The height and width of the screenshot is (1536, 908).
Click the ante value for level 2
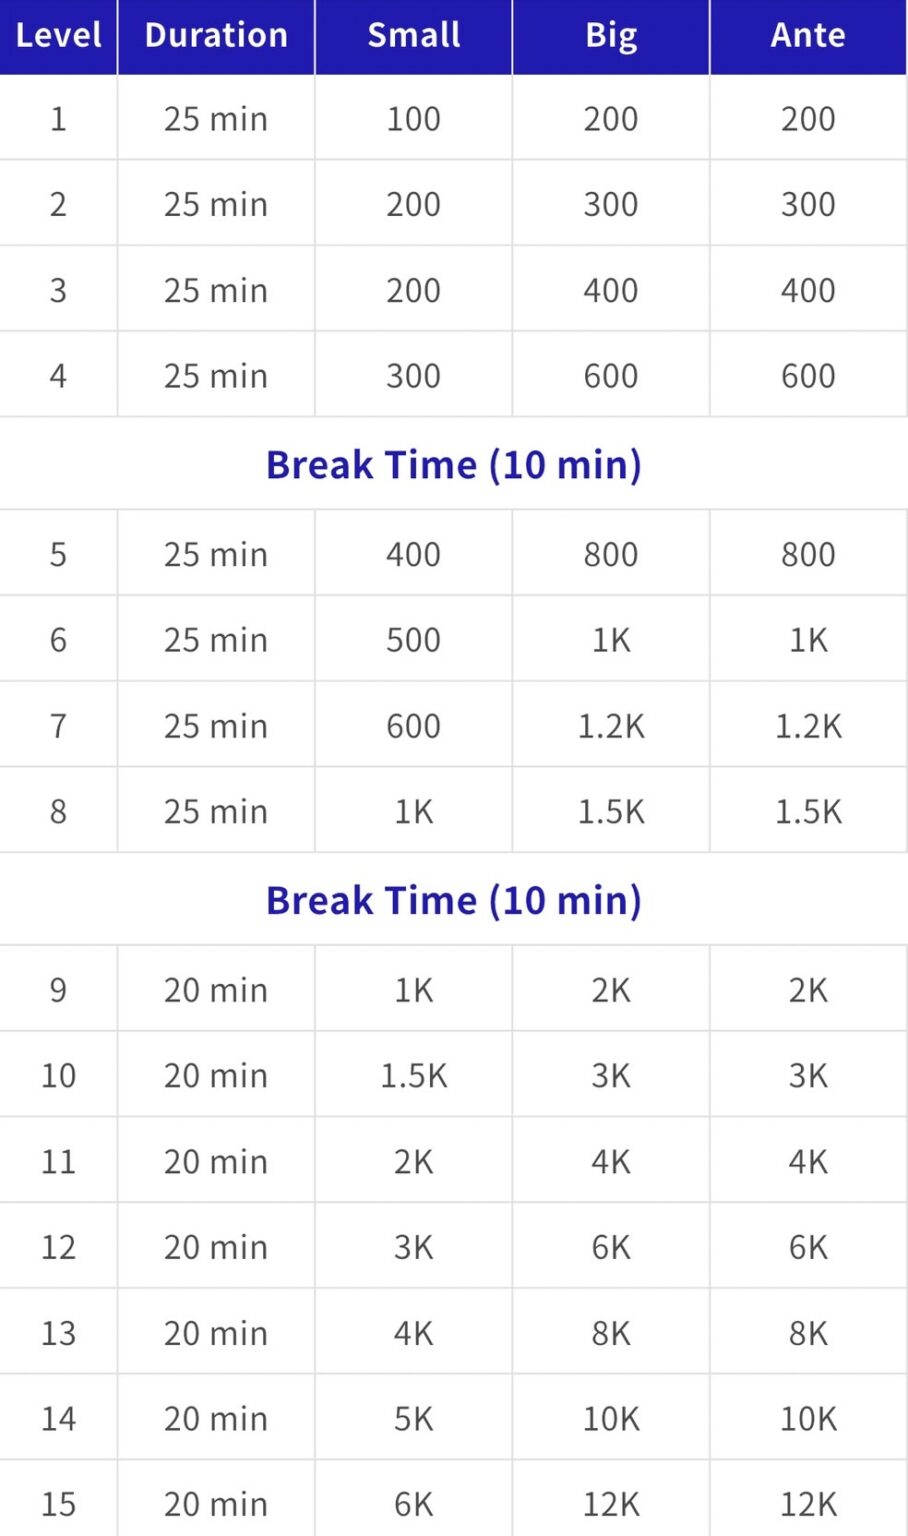(808, 205)
